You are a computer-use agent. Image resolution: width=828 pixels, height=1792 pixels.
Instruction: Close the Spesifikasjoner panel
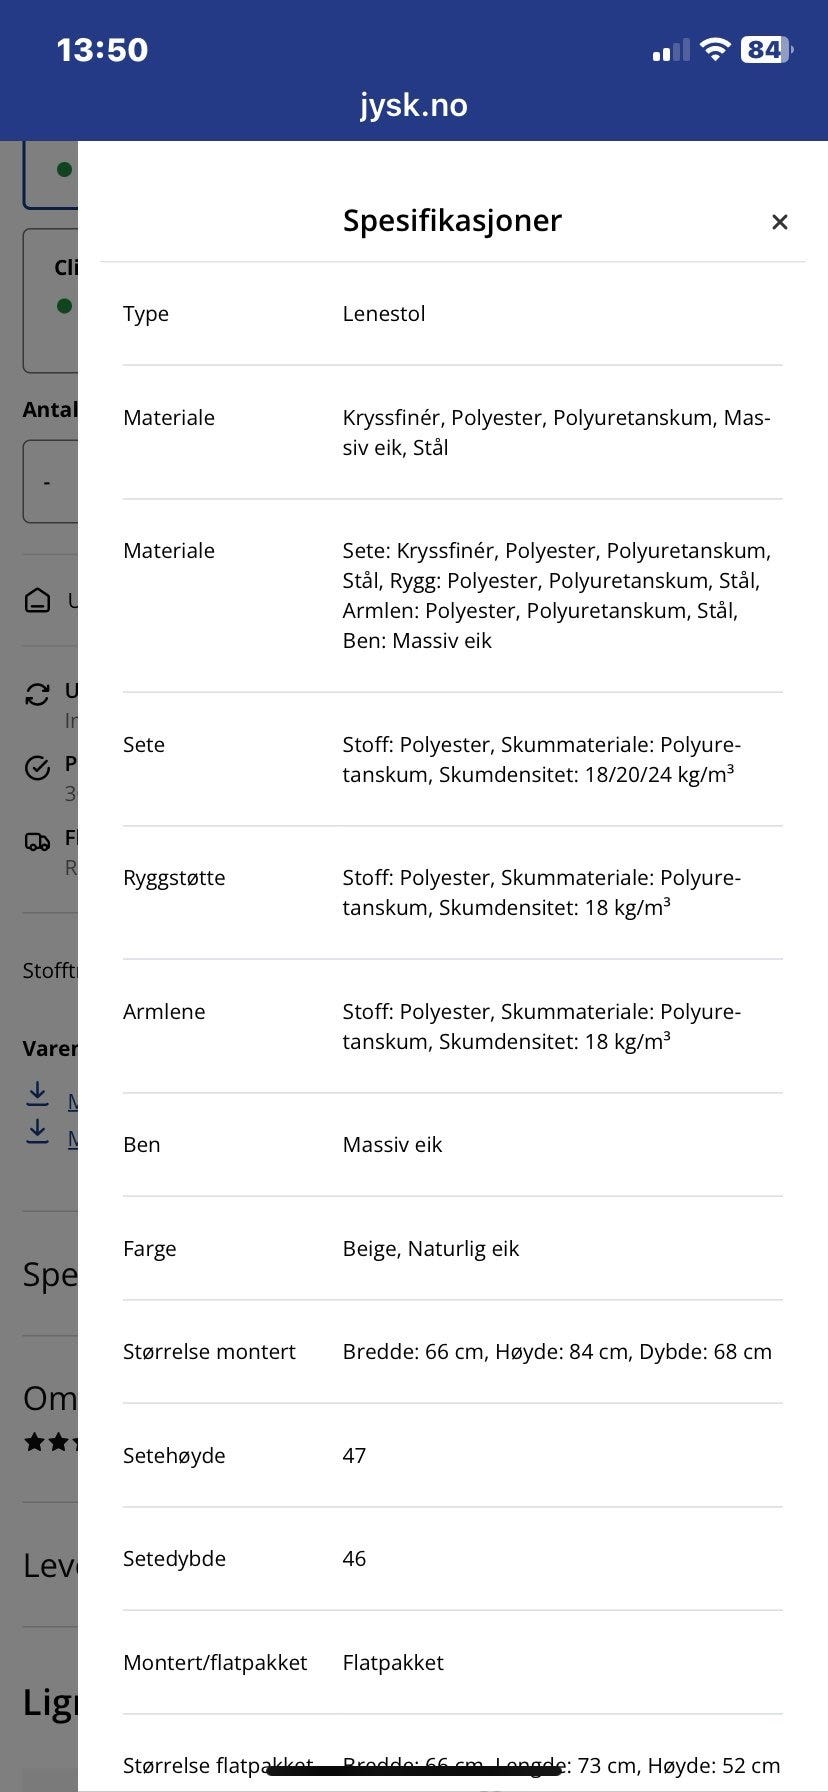(780, 222)
